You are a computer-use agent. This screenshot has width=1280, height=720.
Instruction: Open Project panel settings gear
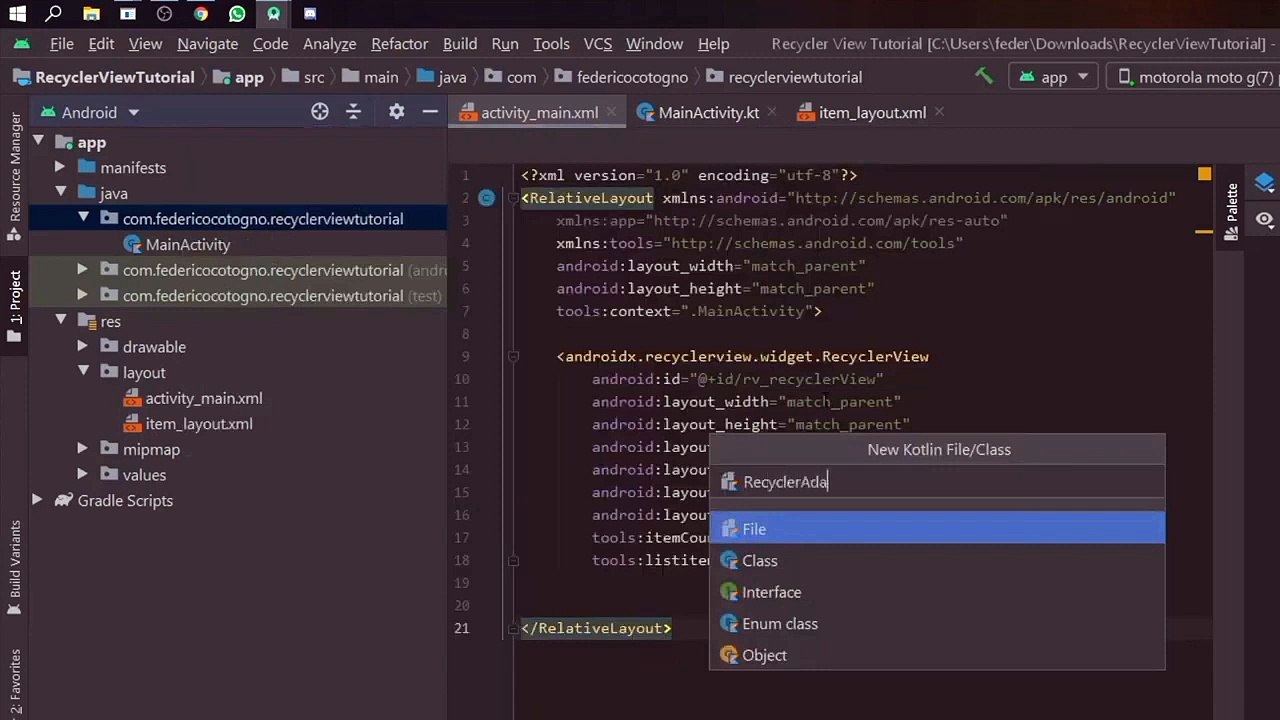[397, 112]
